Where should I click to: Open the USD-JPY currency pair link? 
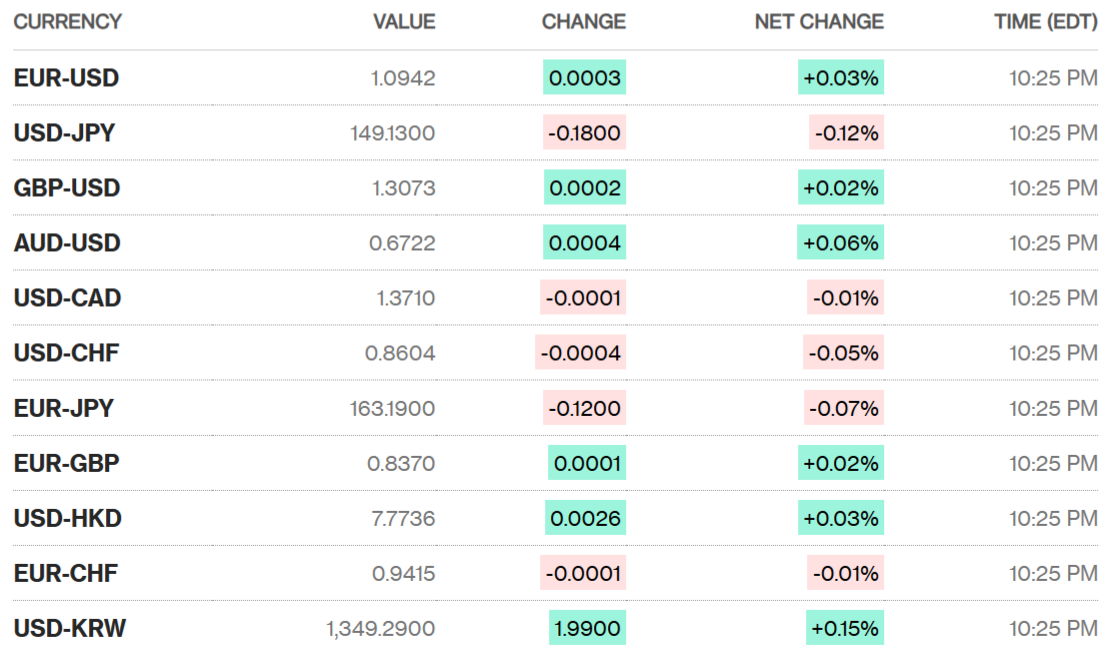[64, 133]
